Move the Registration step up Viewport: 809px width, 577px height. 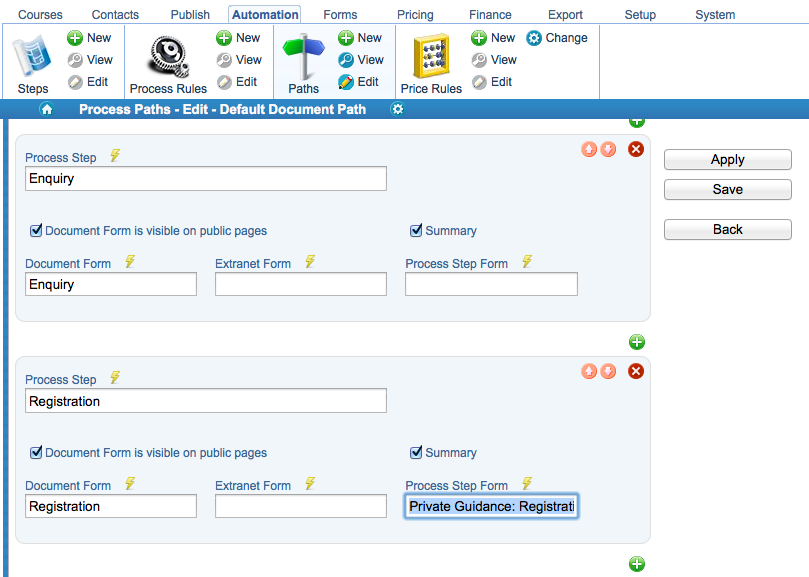click(x=589, y=371)
